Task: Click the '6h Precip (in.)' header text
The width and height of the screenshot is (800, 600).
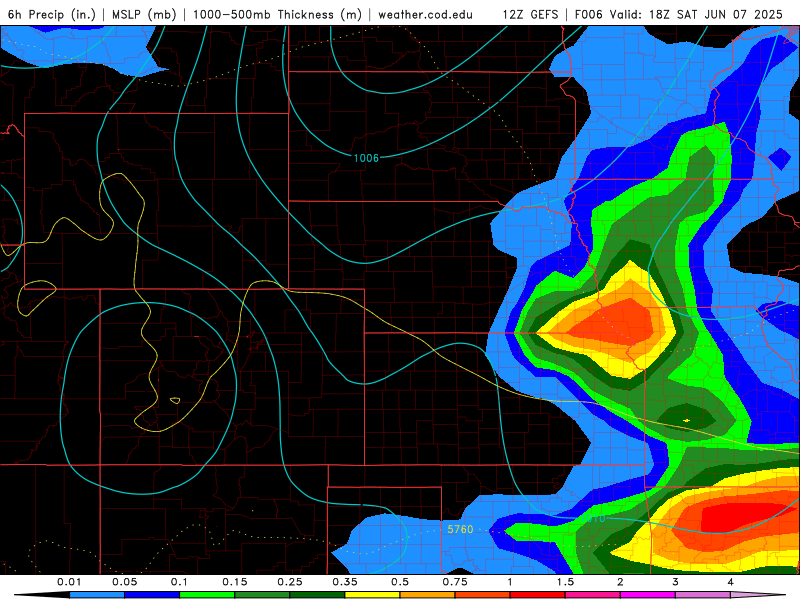Action: coord(52,14)
